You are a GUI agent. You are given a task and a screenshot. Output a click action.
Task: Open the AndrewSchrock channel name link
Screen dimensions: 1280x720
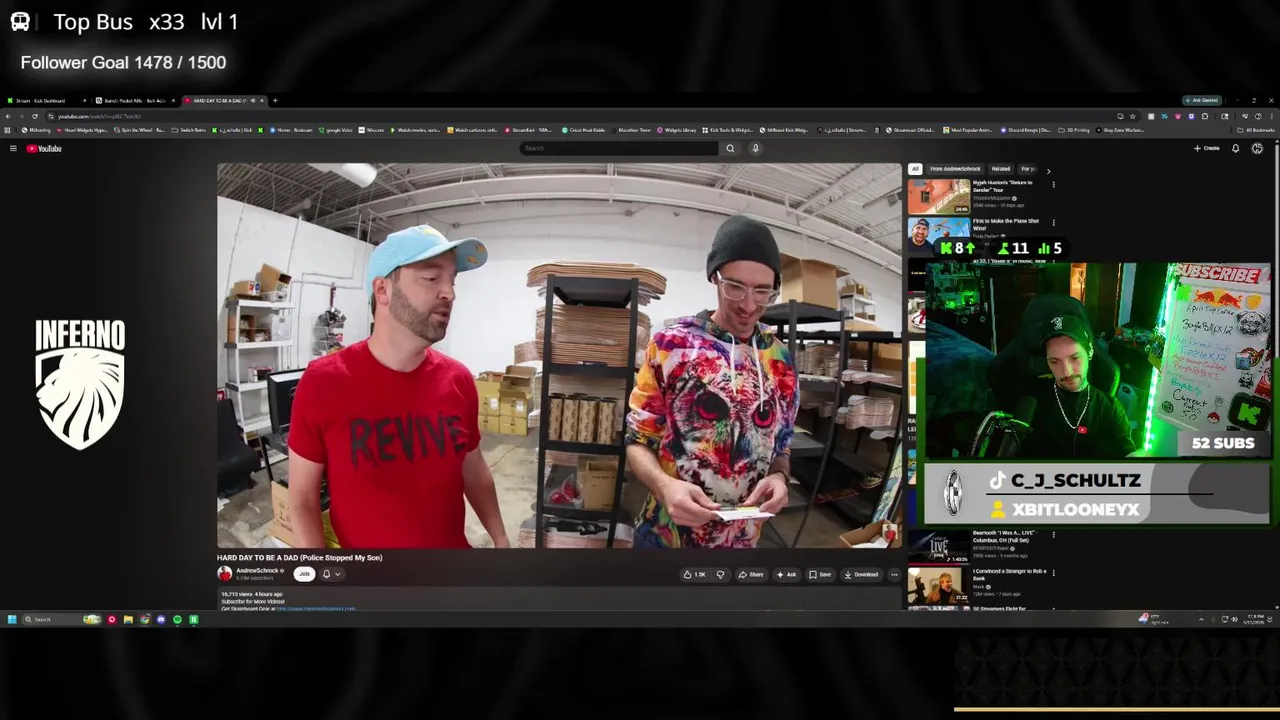257,570
